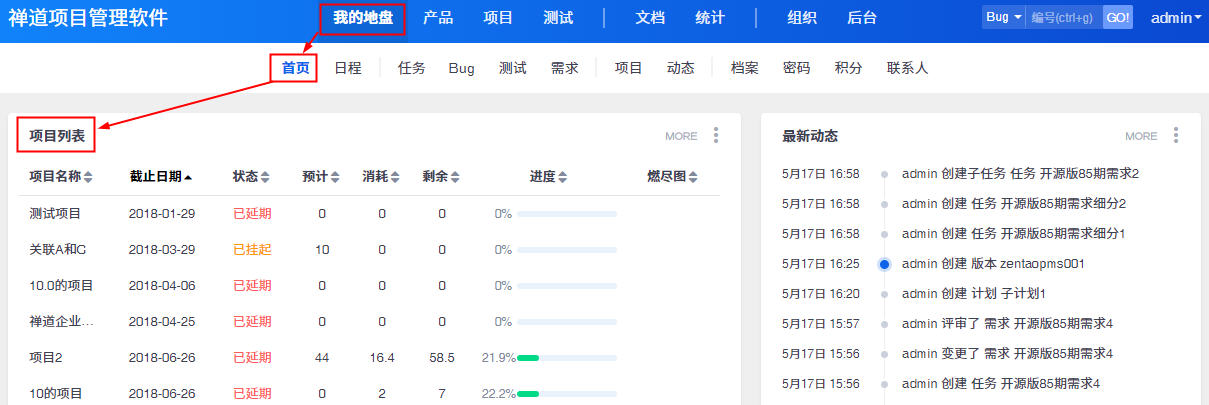
Task: Expand the Bug search type dropdown
Action: (x=1003, y=18)
